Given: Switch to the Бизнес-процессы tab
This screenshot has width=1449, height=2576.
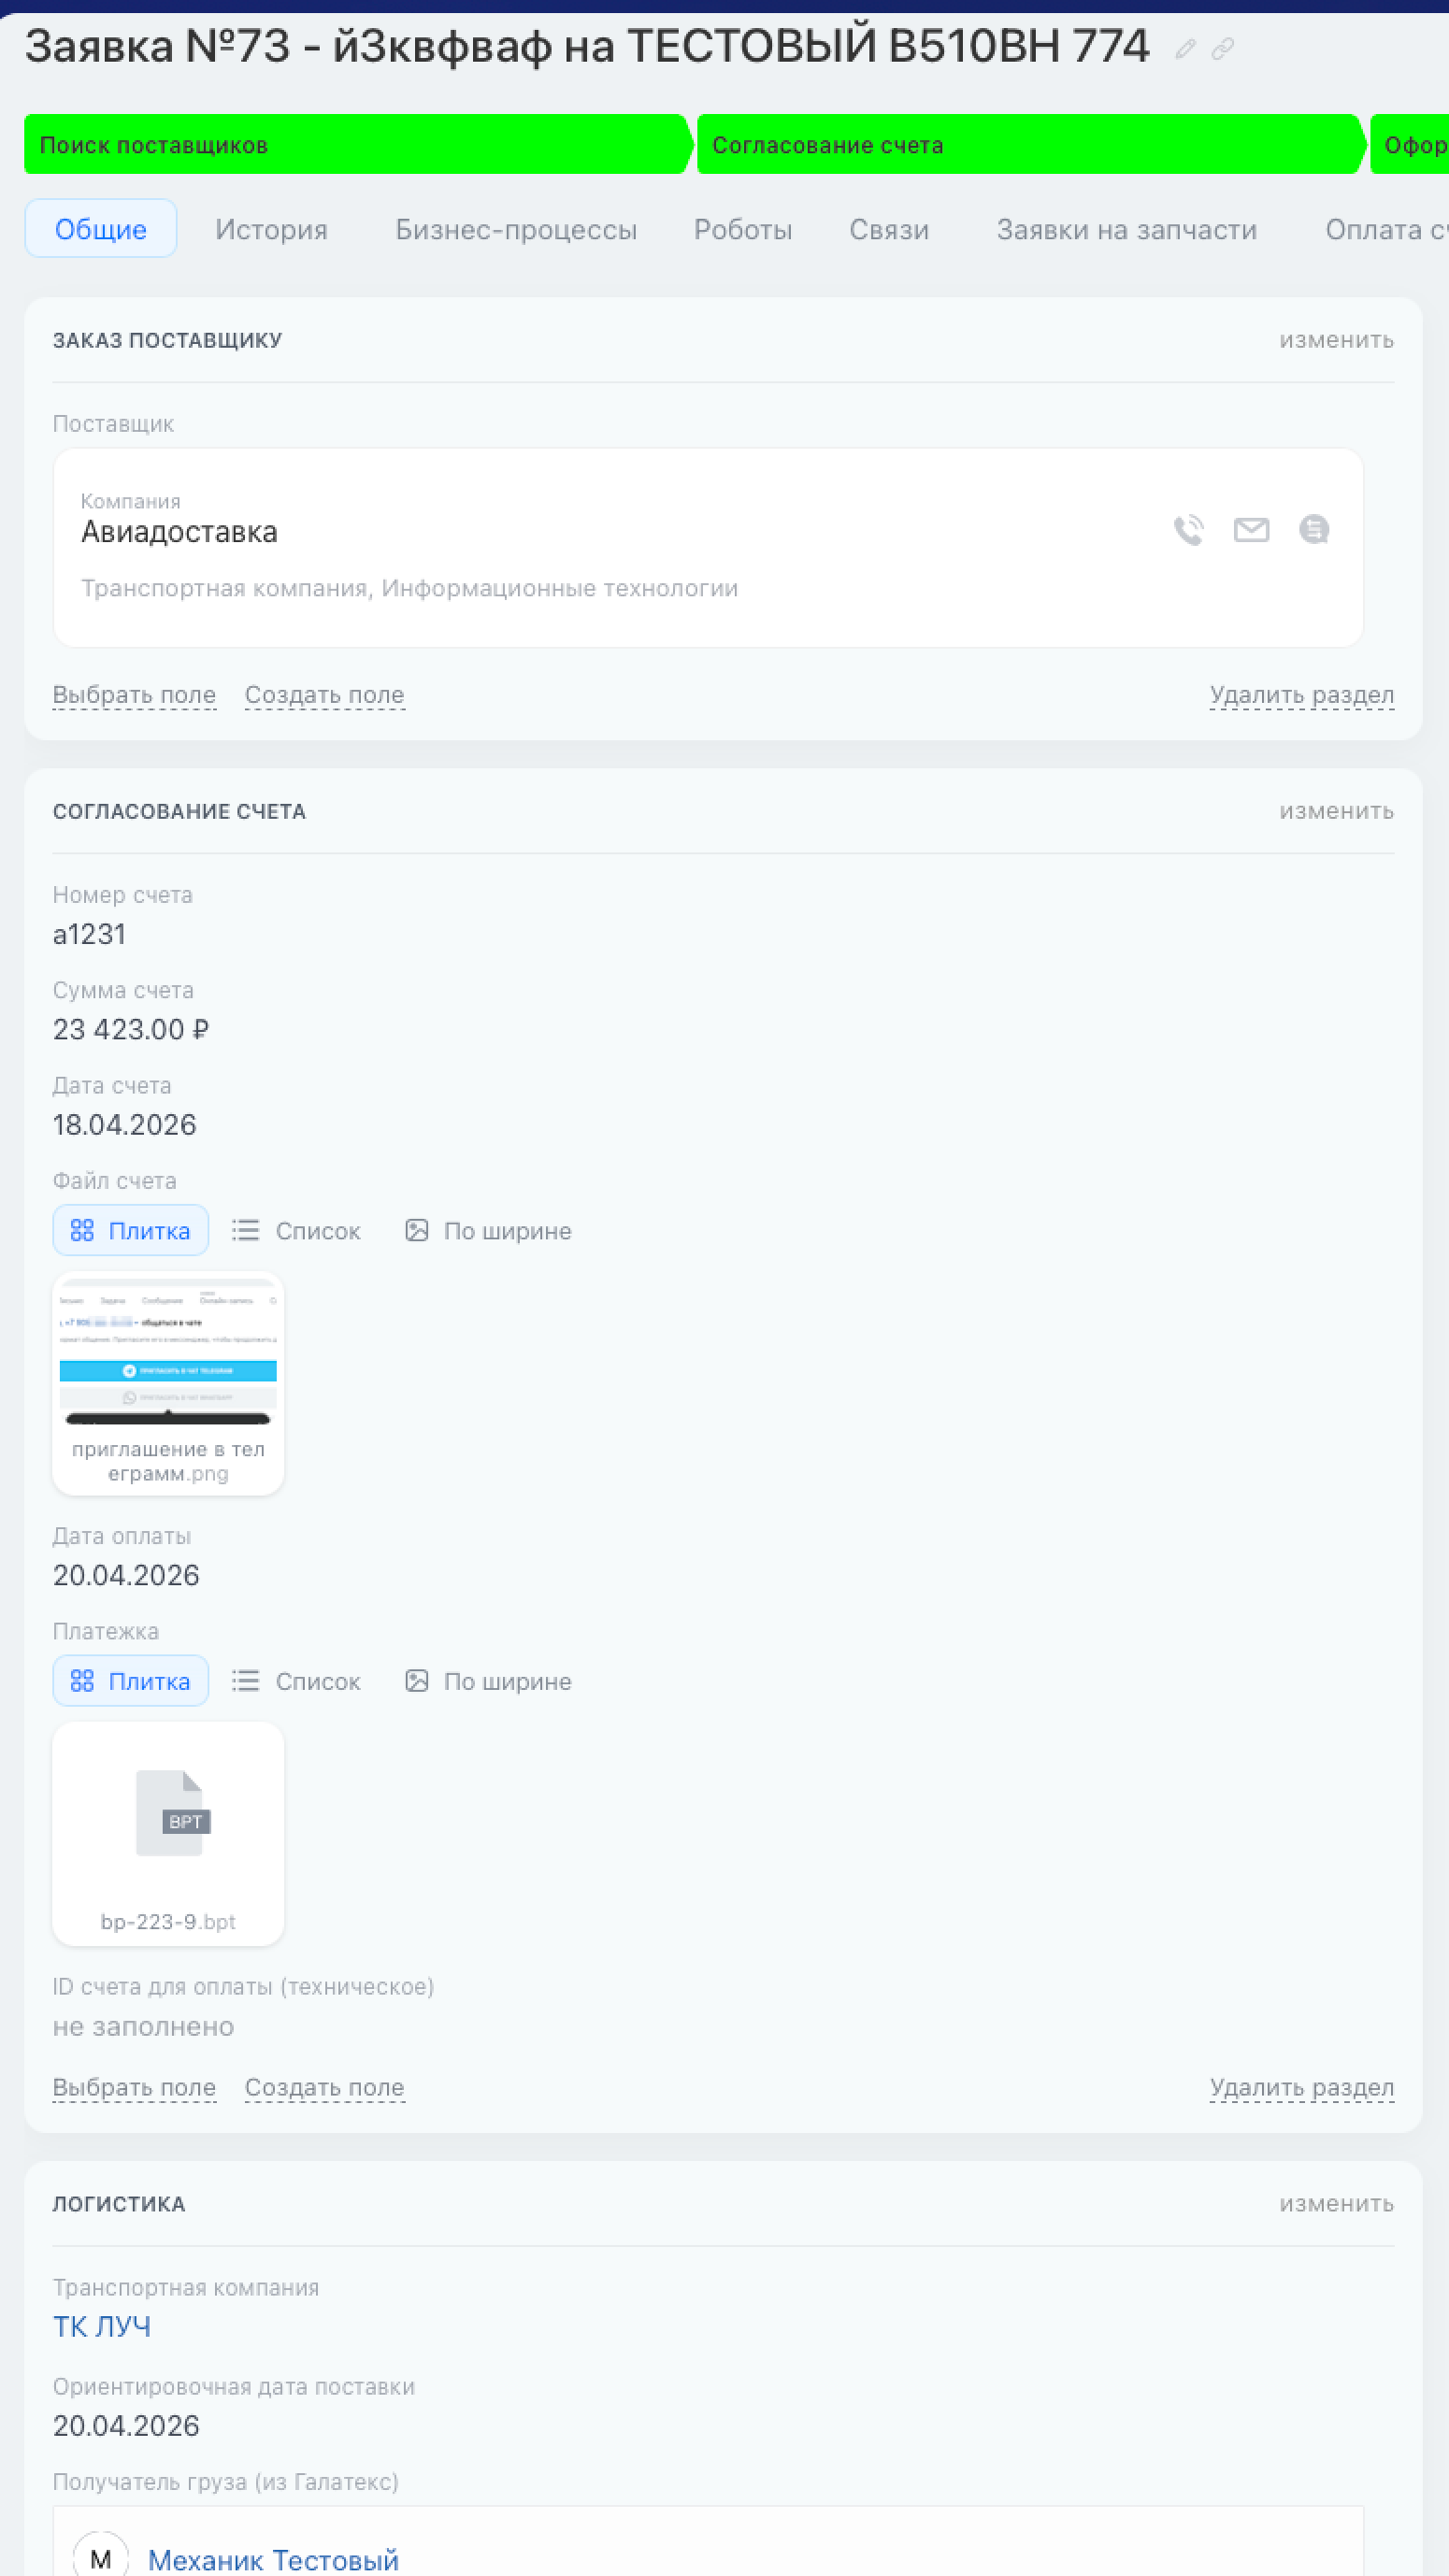Looking at the screenshot, I should point(516,229).
